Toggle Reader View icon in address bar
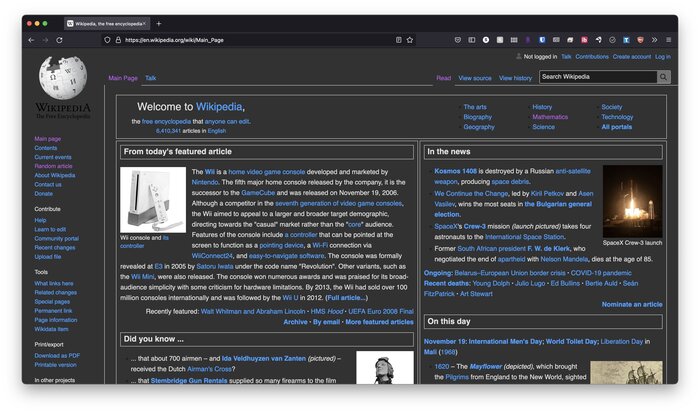 [x=399, y=40]
